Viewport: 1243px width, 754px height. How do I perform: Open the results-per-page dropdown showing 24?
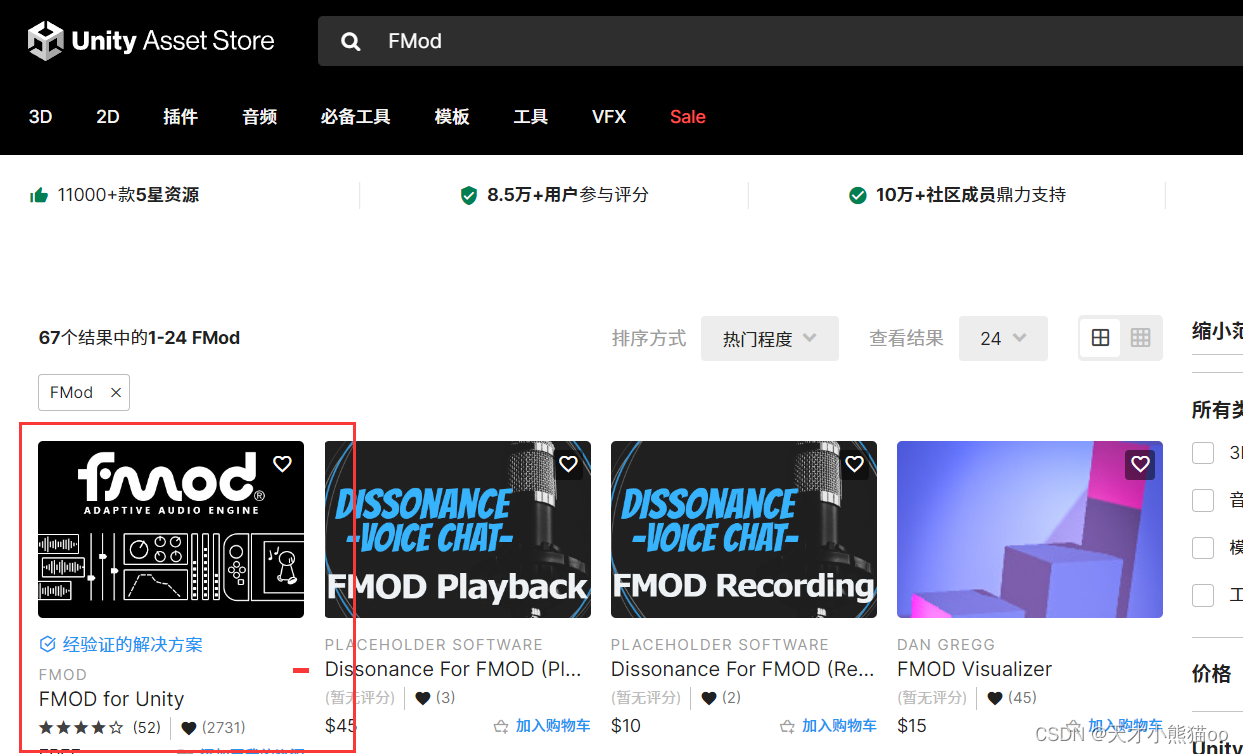pyautogui.click(x=1003, y=338)
